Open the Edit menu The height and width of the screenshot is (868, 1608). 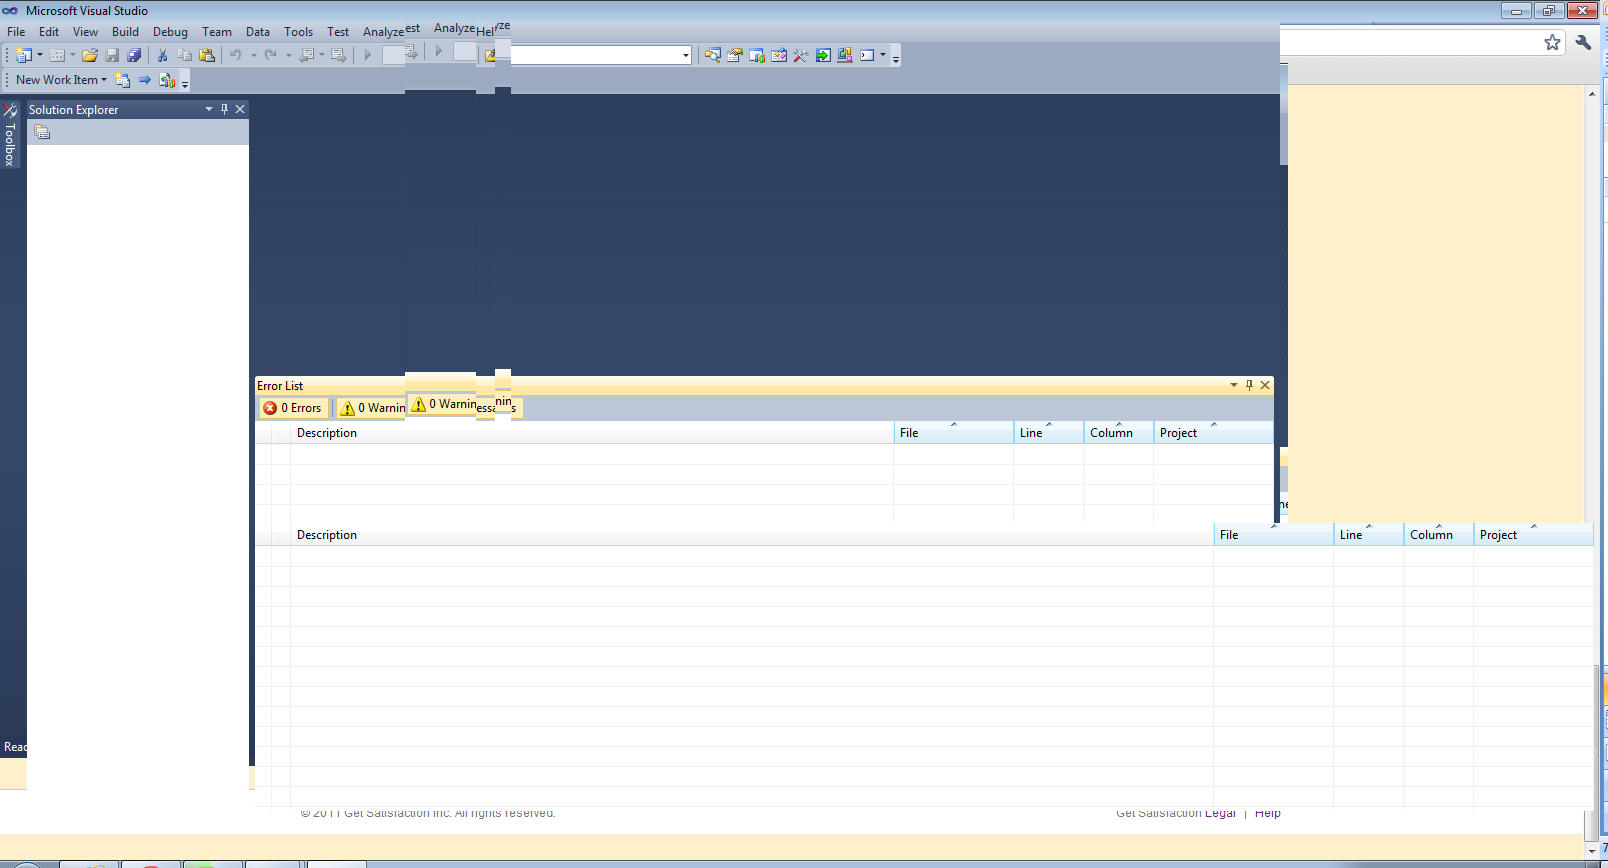[x=49, y=32]
